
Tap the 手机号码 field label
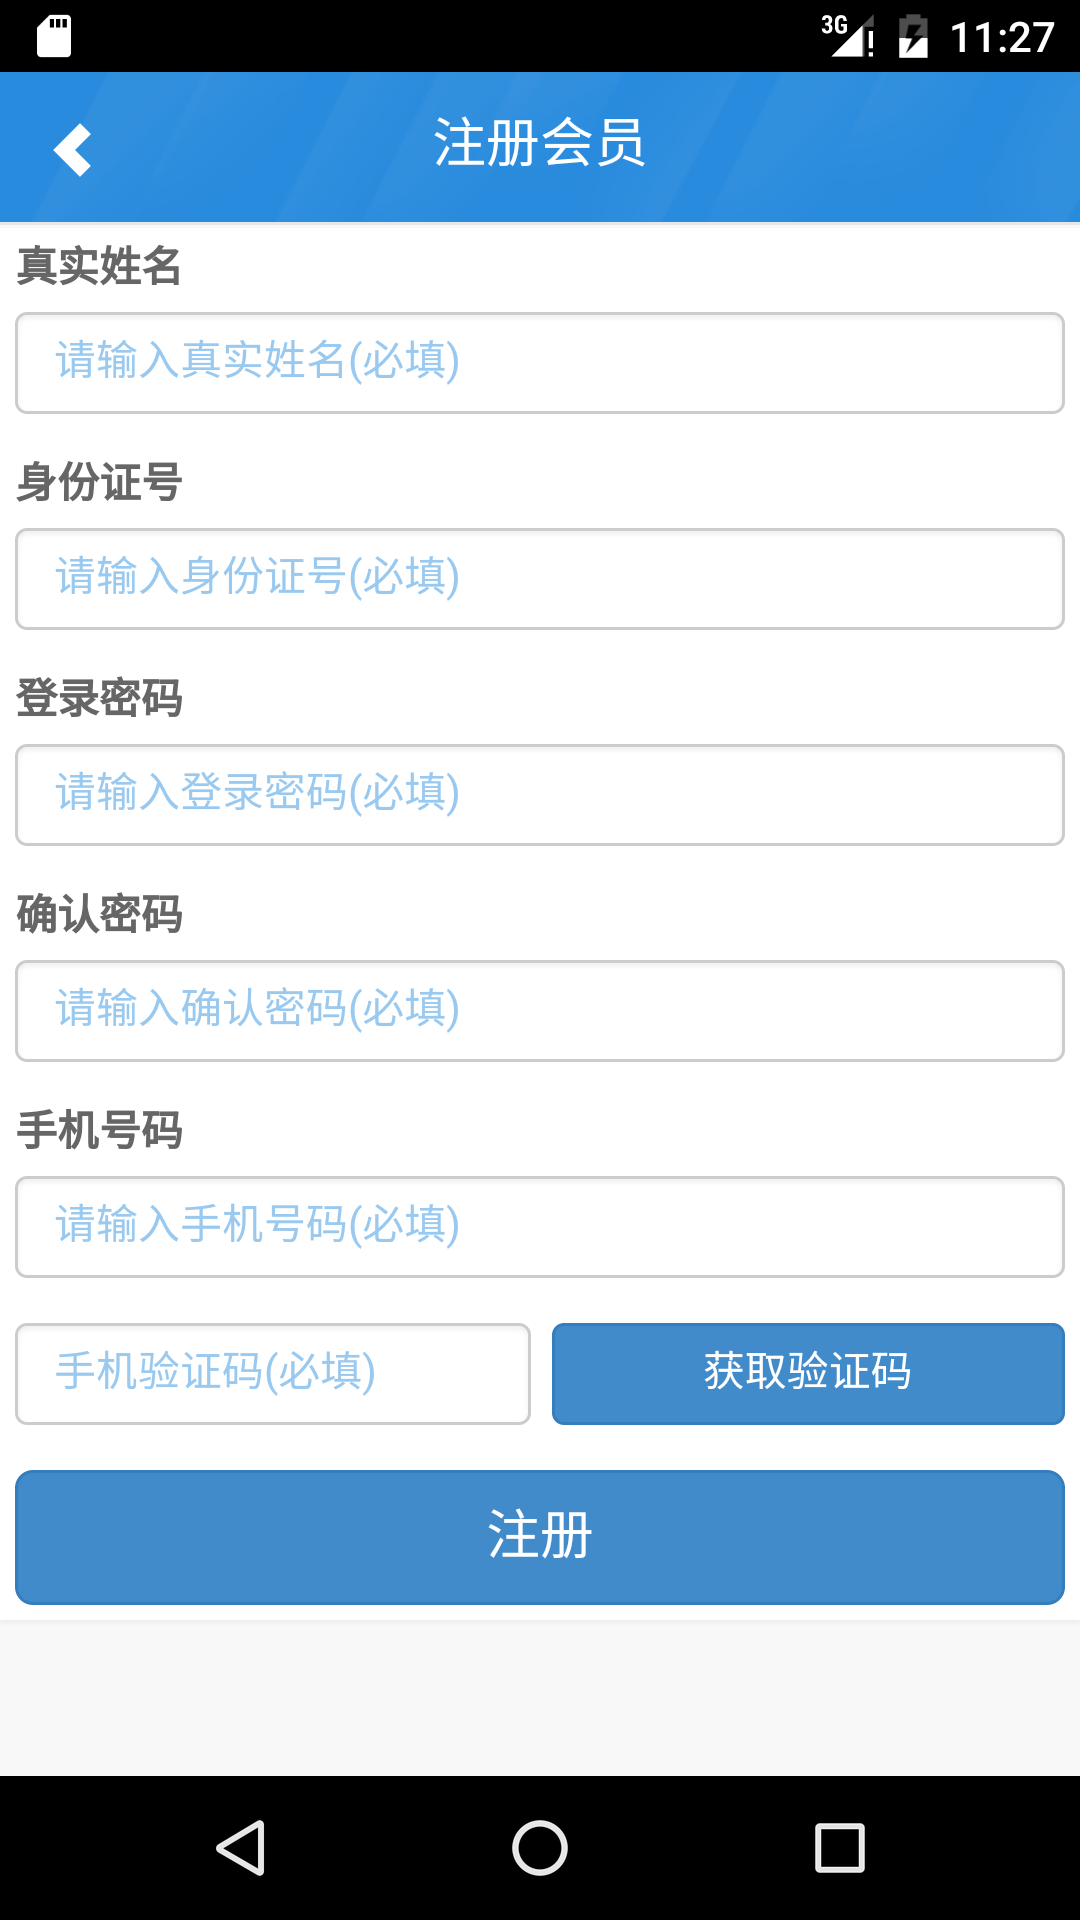coord(99,1130)
